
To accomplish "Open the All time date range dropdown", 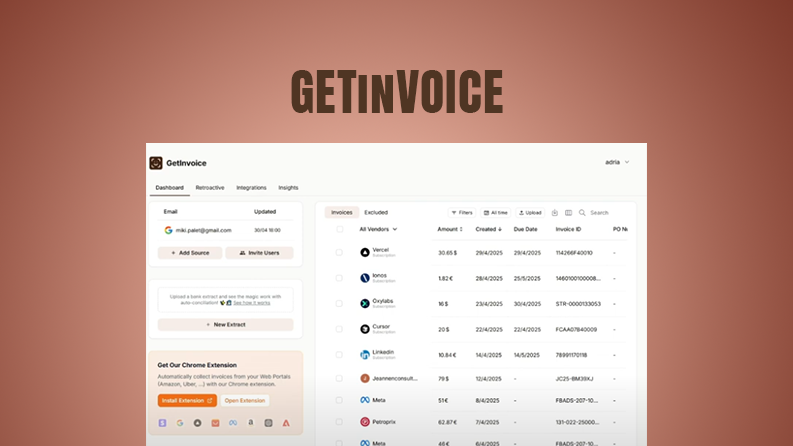I will 495,213.
